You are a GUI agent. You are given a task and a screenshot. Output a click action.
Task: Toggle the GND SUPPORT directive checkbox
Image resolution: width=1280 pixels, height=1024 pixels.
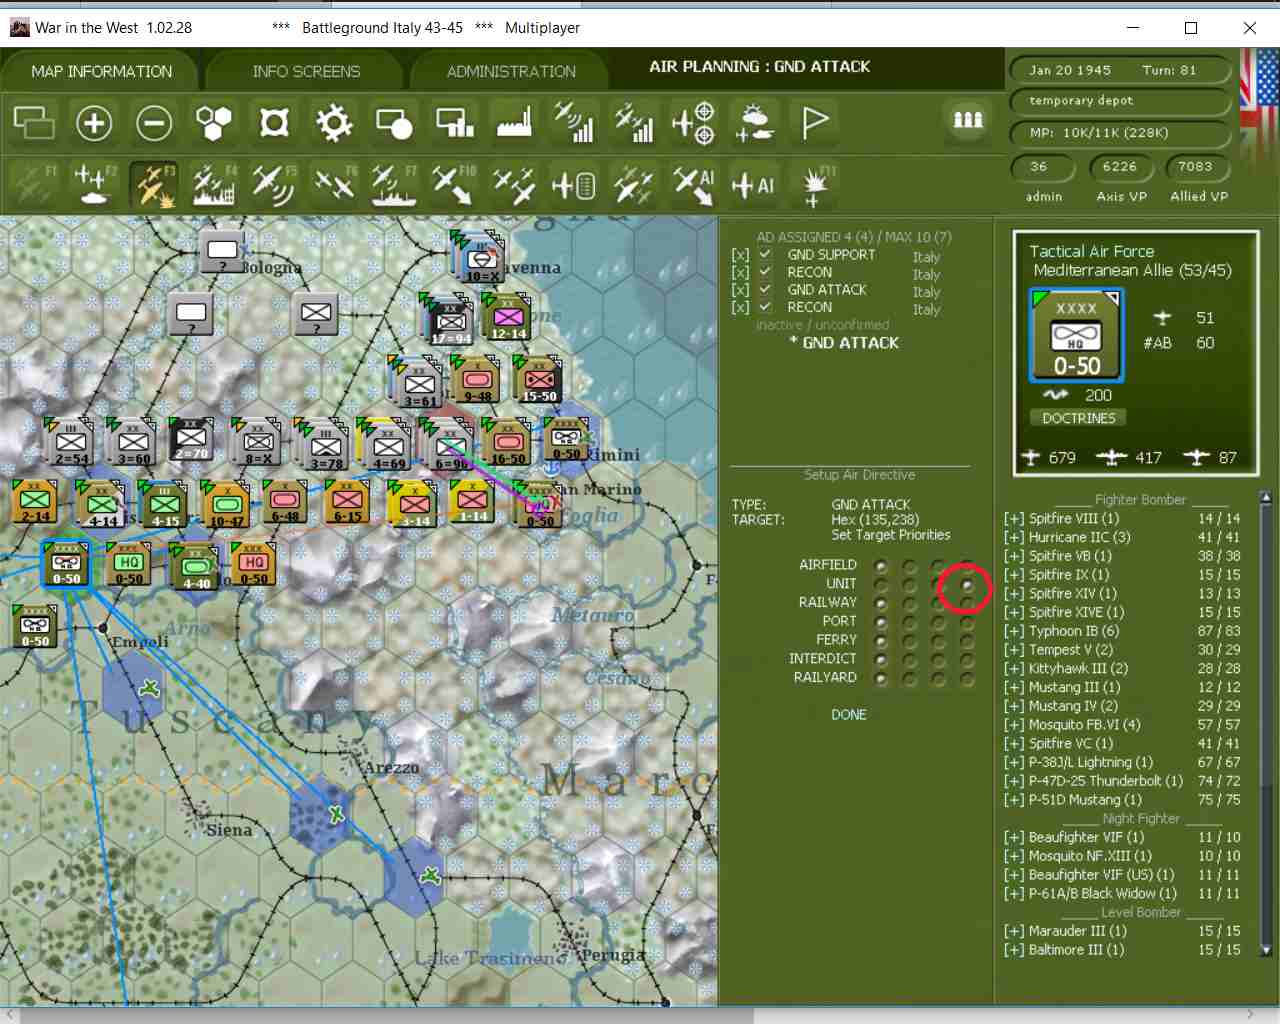tap(765, 255)
